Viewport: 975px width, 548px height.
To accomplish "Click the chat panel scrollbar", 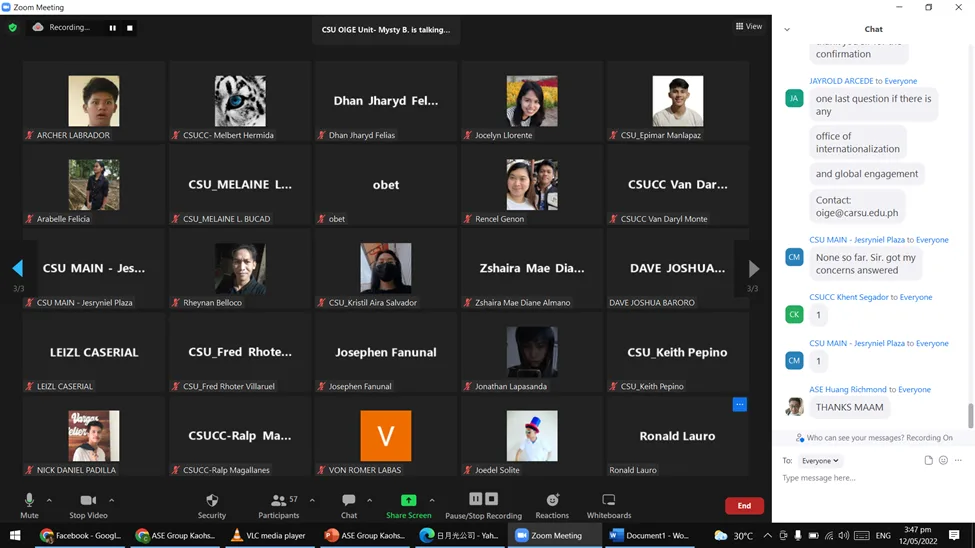I will coord(970,415).
